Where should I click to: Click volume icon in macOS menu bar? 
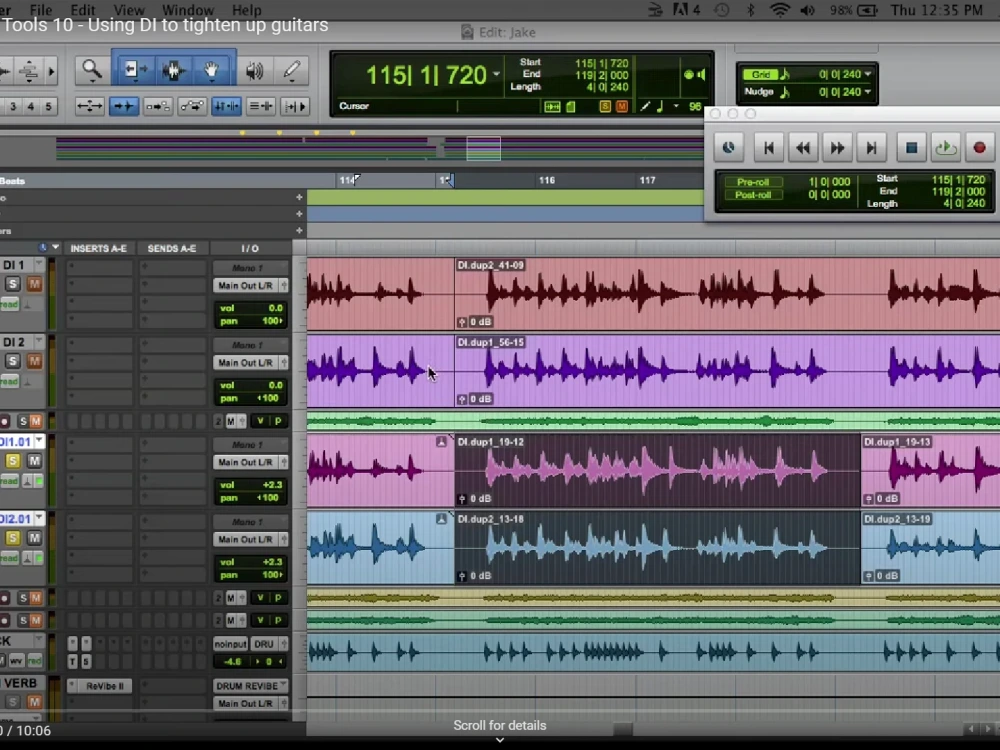point(807,10)
